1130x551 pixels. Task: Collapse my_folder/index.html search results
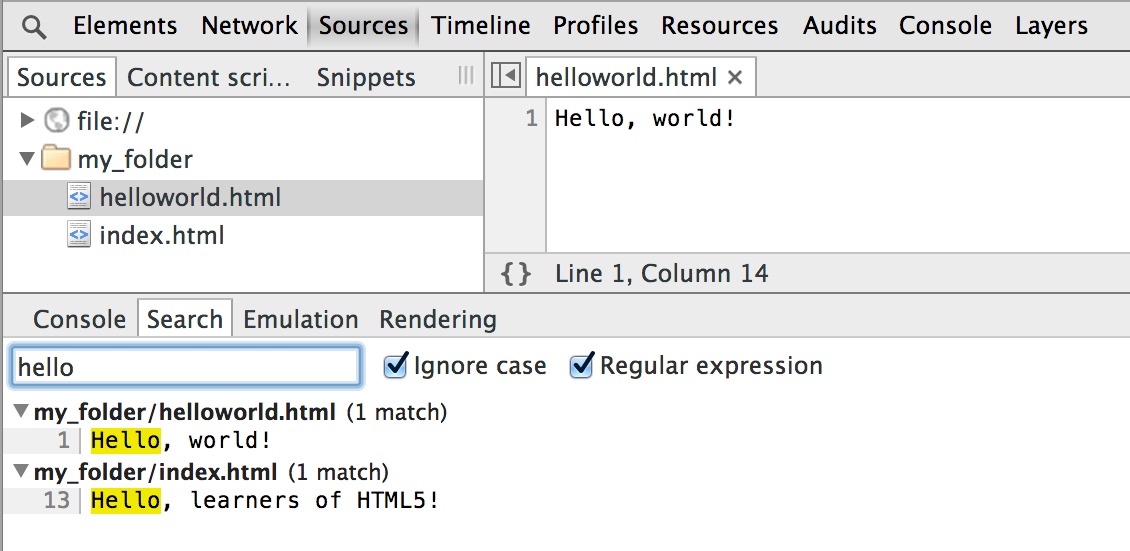(21, 472)
